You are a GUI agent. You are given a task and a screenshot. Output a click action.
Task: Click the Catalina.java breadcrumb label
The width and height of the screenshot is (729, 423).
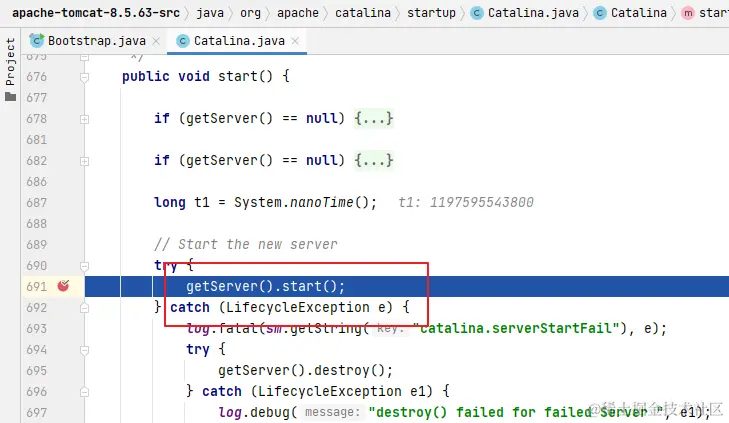tap(533, 13)
